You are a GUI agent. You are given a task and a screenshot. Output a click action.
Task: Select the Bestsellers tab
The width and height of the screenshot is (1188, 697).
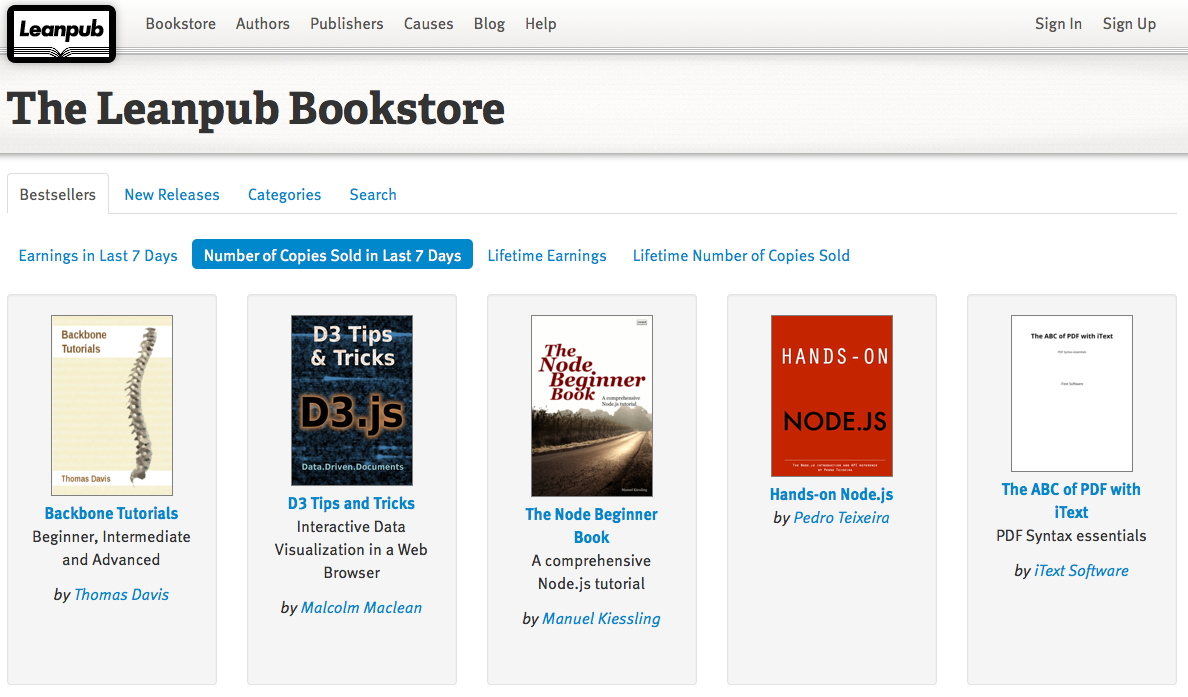(x=58, y=195)
